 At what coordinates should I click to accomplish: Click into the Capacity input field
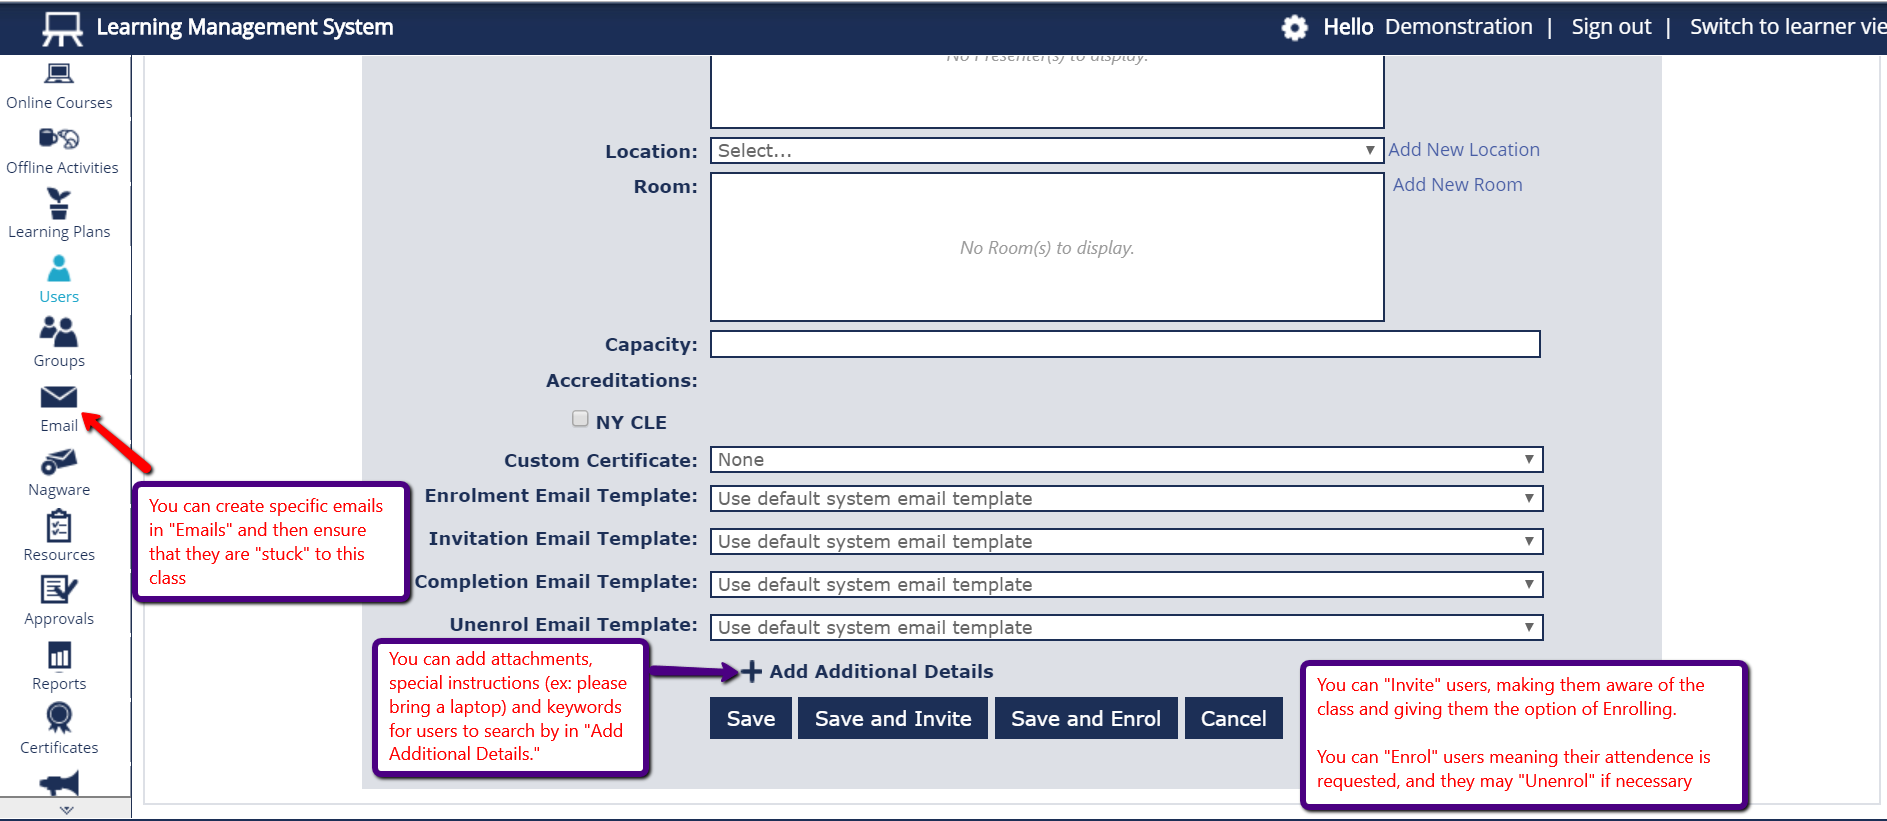coord(1124,345)
